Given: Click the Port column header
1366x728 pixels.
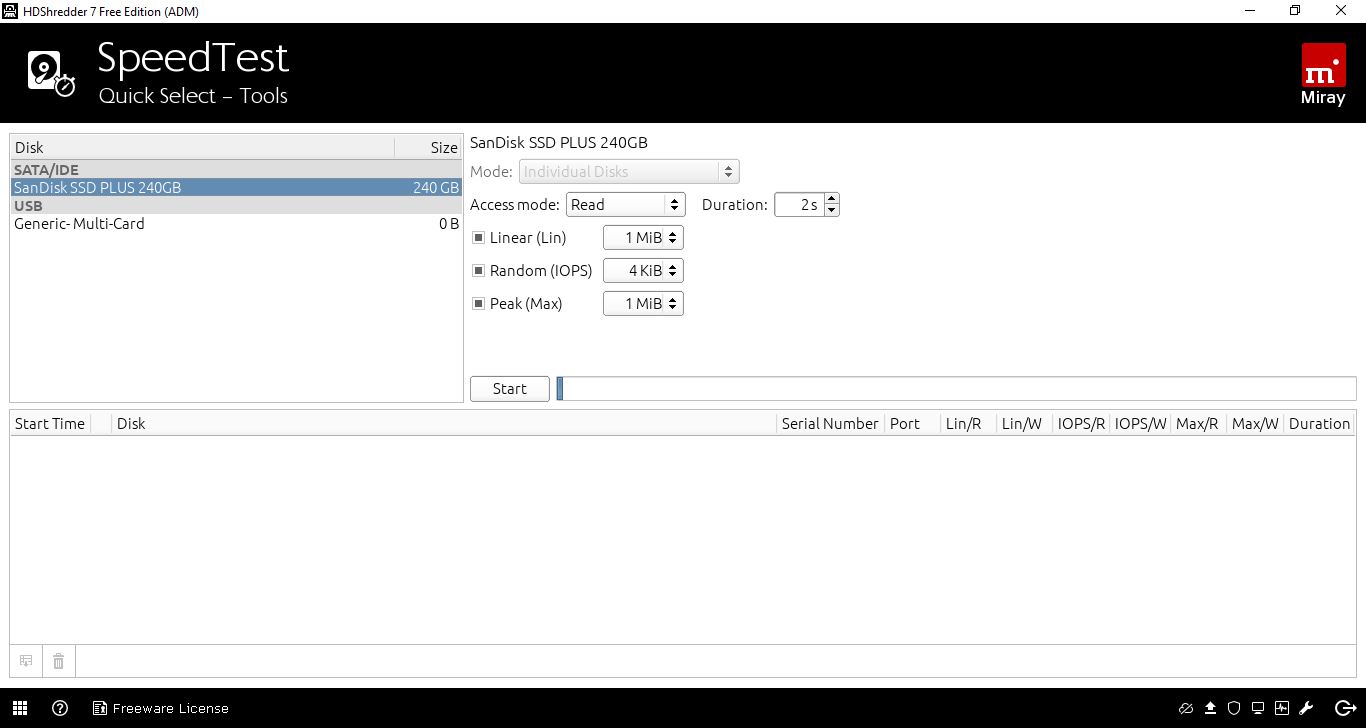Looking at the screenshot, I should 912,423.
